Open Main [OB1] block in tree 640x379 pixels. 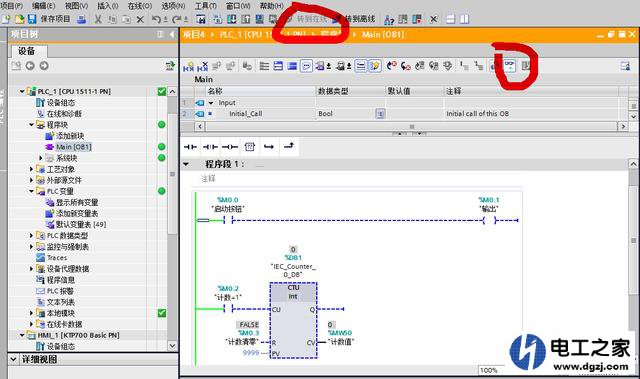(73, 147)
